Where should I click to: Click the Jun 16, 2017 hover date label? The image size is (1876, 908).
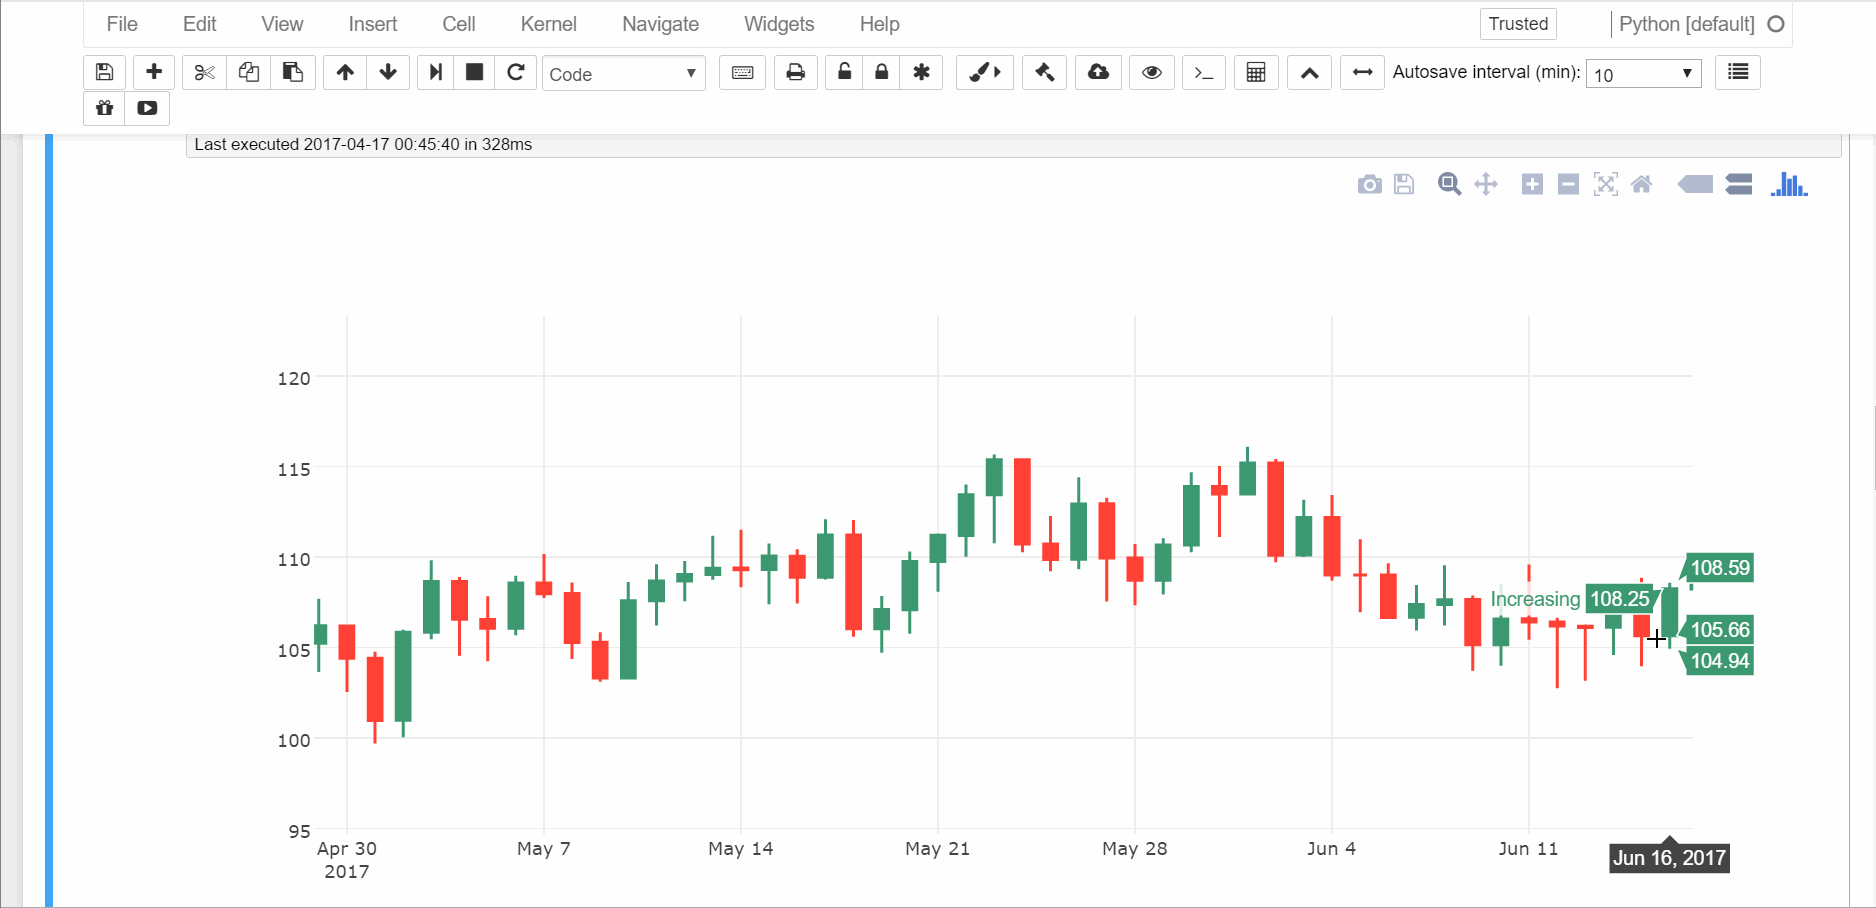[1669, 858]
